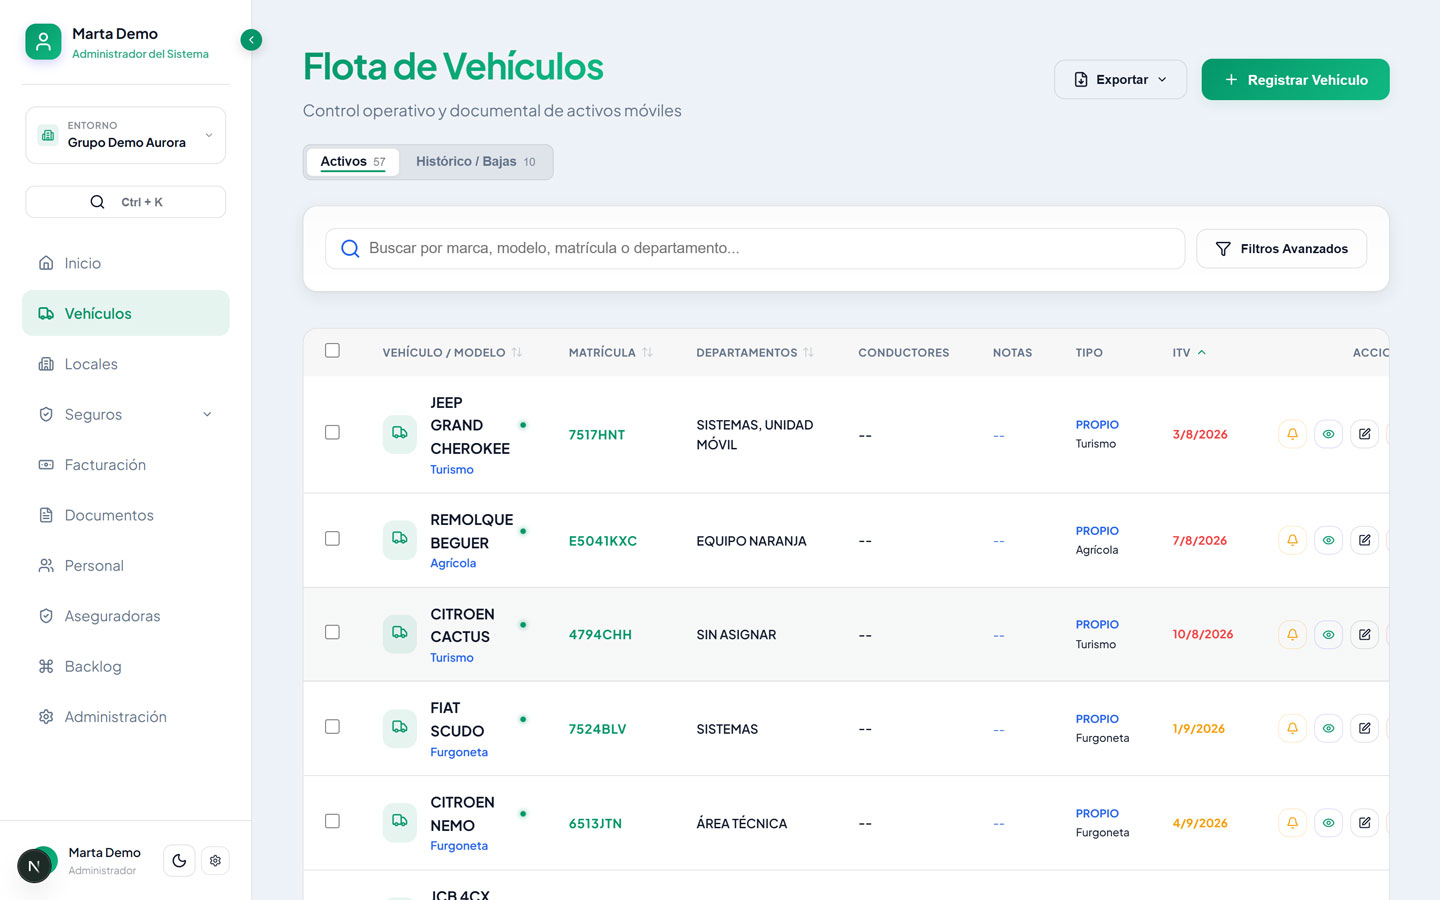The image size is (1440, 900).
Task: View details of Citroen Nemo via eye icon
Action: 1328,823
